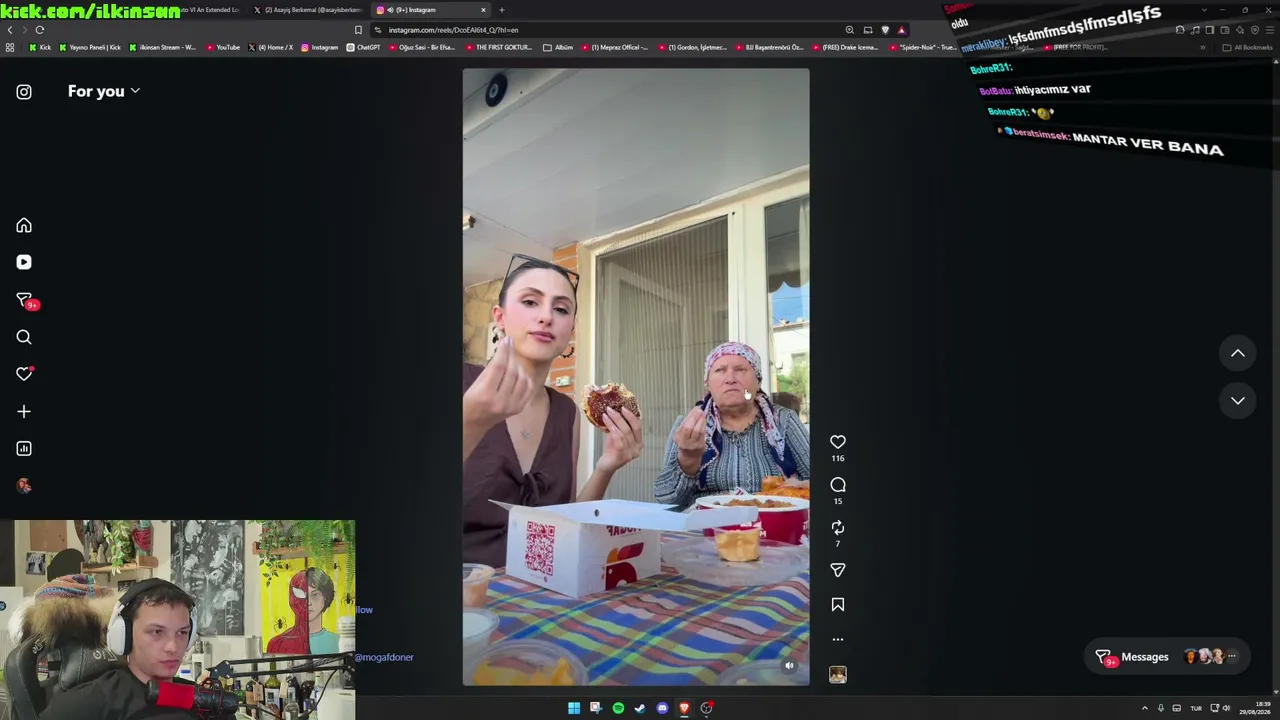Open the ilkinsan Stream bookmark

point(163,47)
